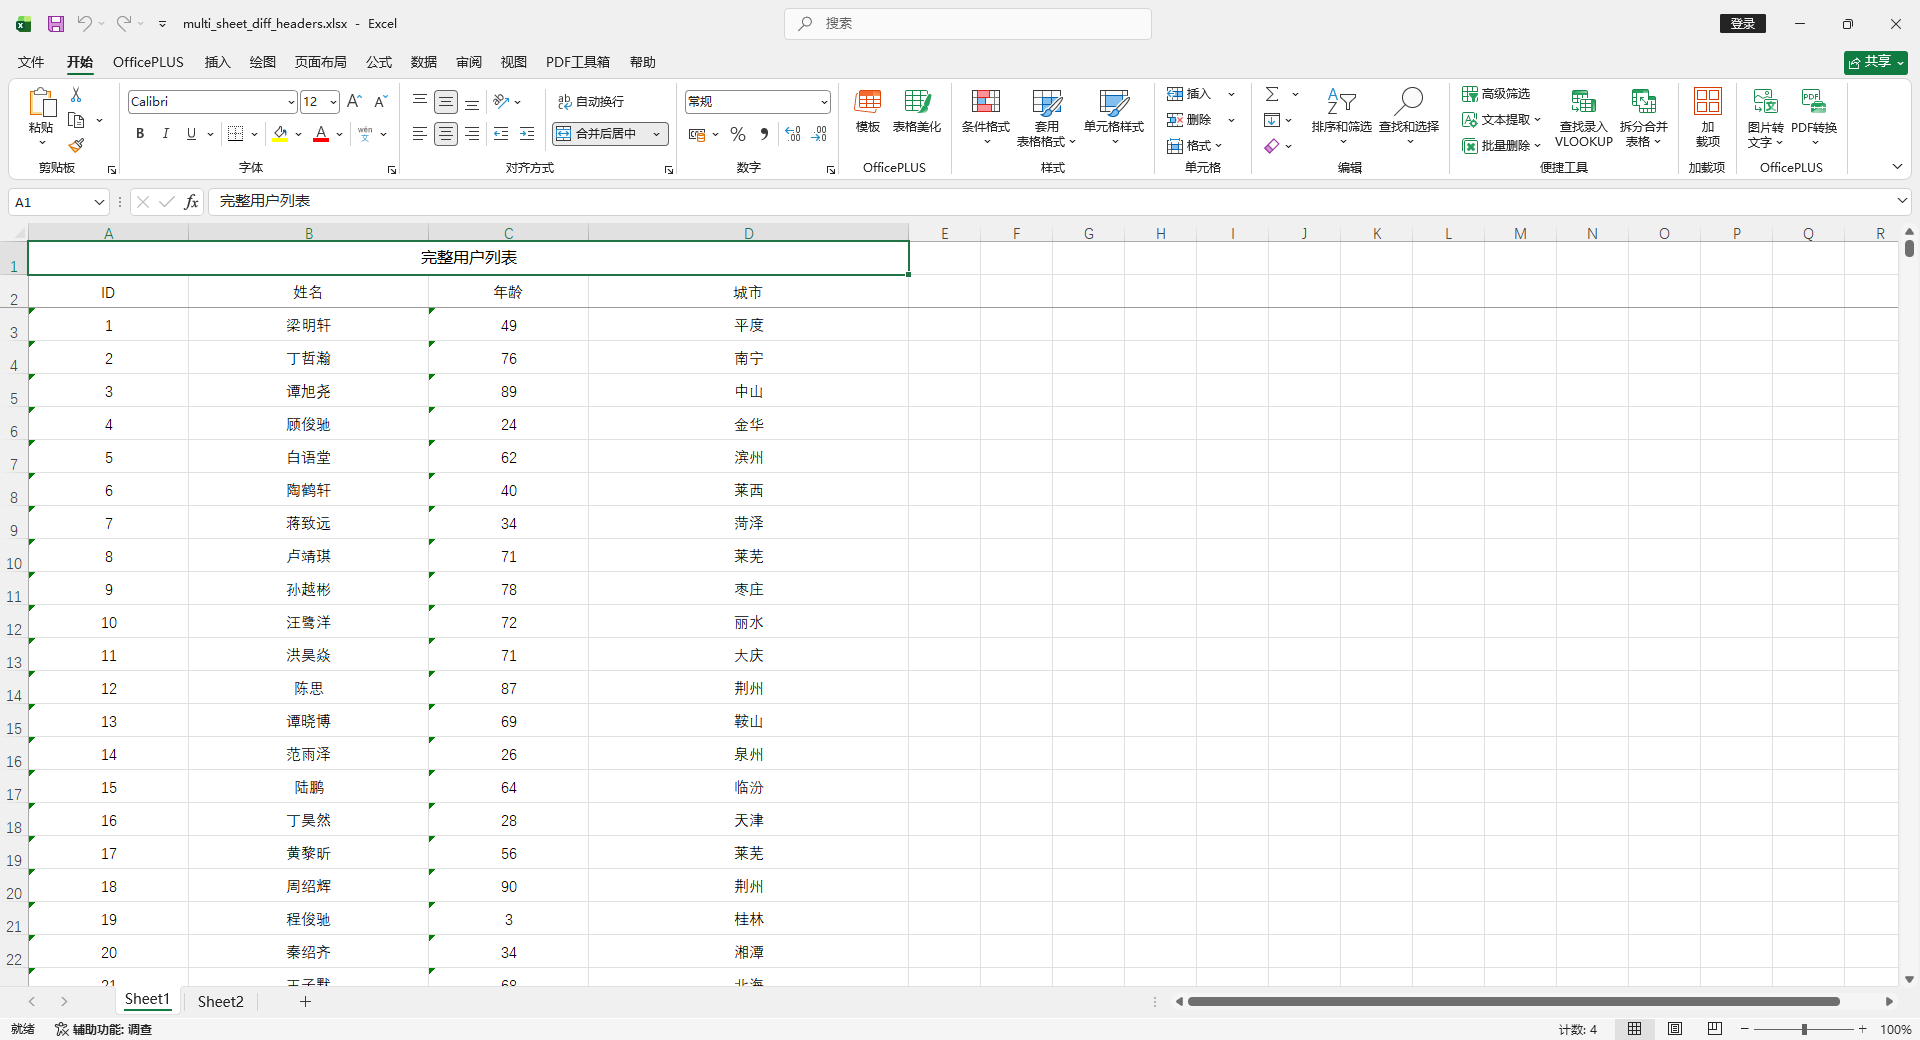Expand the number format 常规 dropdown

point(824,102)
